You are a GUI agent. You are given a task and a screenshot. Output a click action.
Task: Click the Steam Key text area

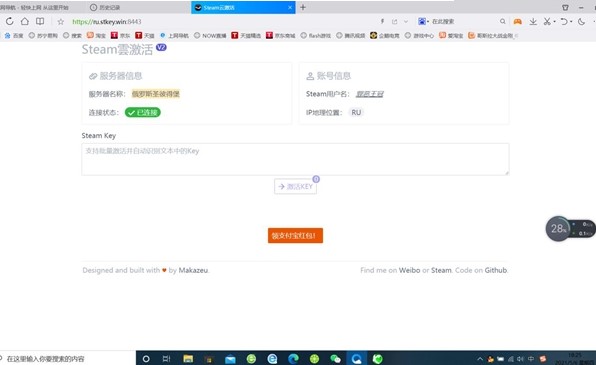(295, 159)
